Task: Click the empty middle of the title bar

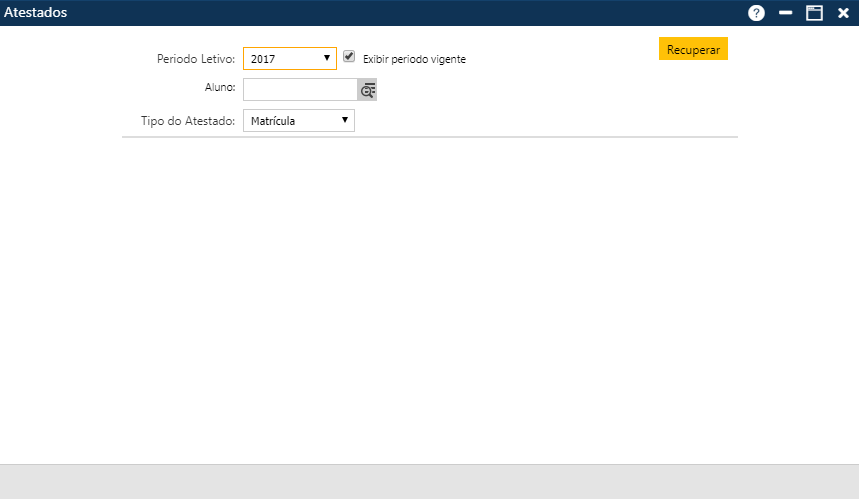Action: [400, 13]
